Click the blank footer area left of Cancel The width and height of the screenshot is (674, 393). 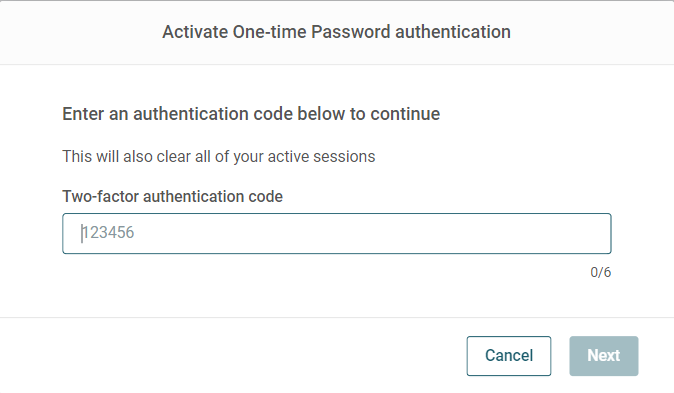click(232, 356)
